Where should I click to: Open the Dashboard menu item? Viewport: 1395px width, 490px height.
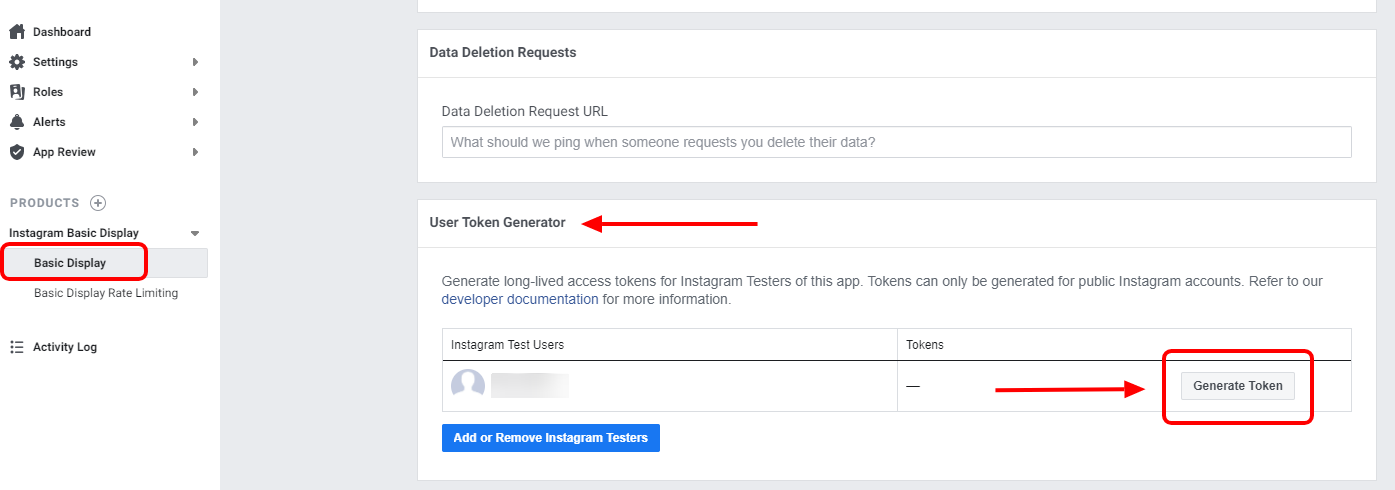[x=62, y=32]
